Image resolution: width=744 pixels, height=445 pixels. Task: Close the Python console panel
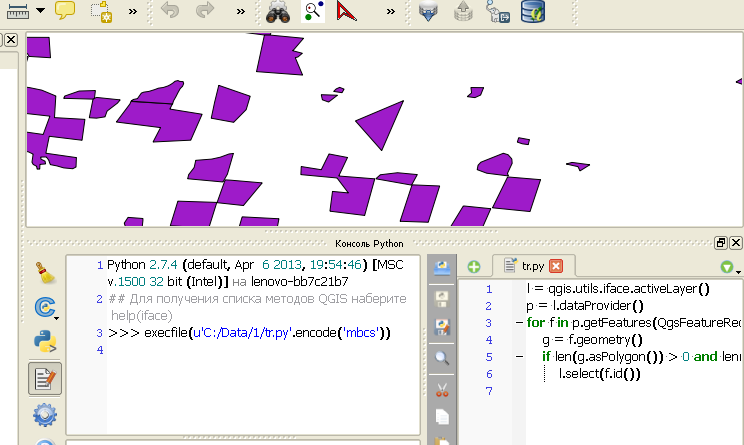[736, 243]
